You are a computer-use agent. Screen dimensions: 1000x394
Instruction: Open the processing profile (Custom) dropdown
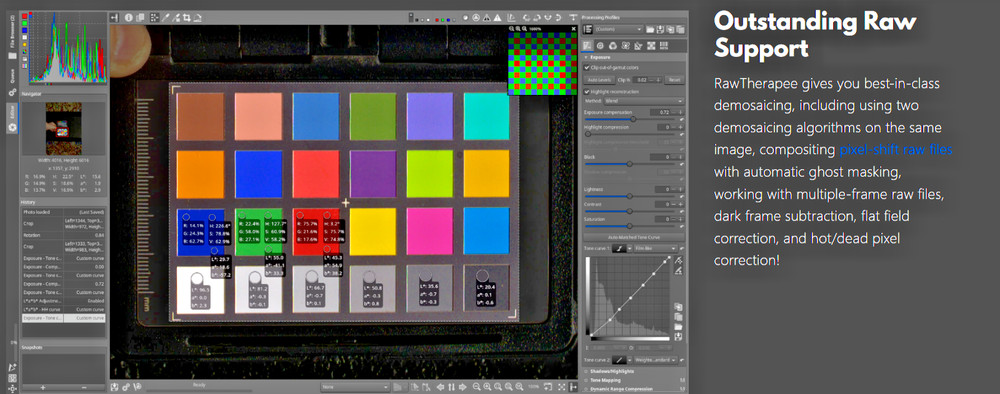point(619,29)
